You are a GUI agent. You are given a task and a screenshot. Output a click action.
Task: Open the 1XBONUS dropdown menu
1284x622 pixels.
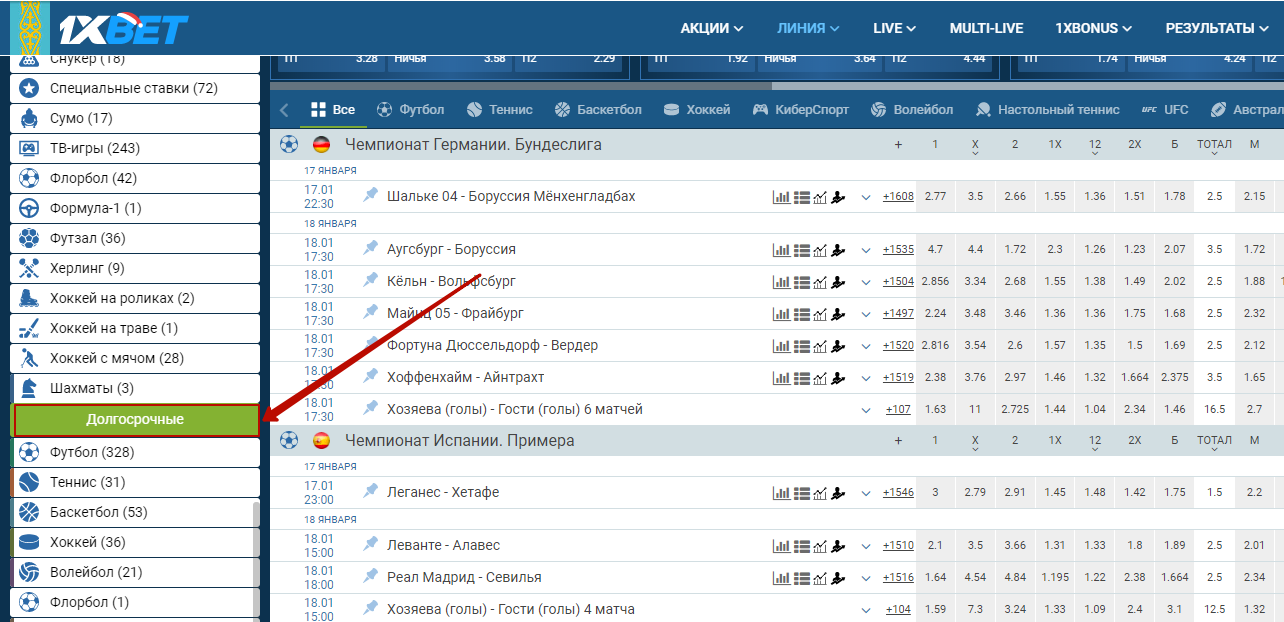[1094, 28]
